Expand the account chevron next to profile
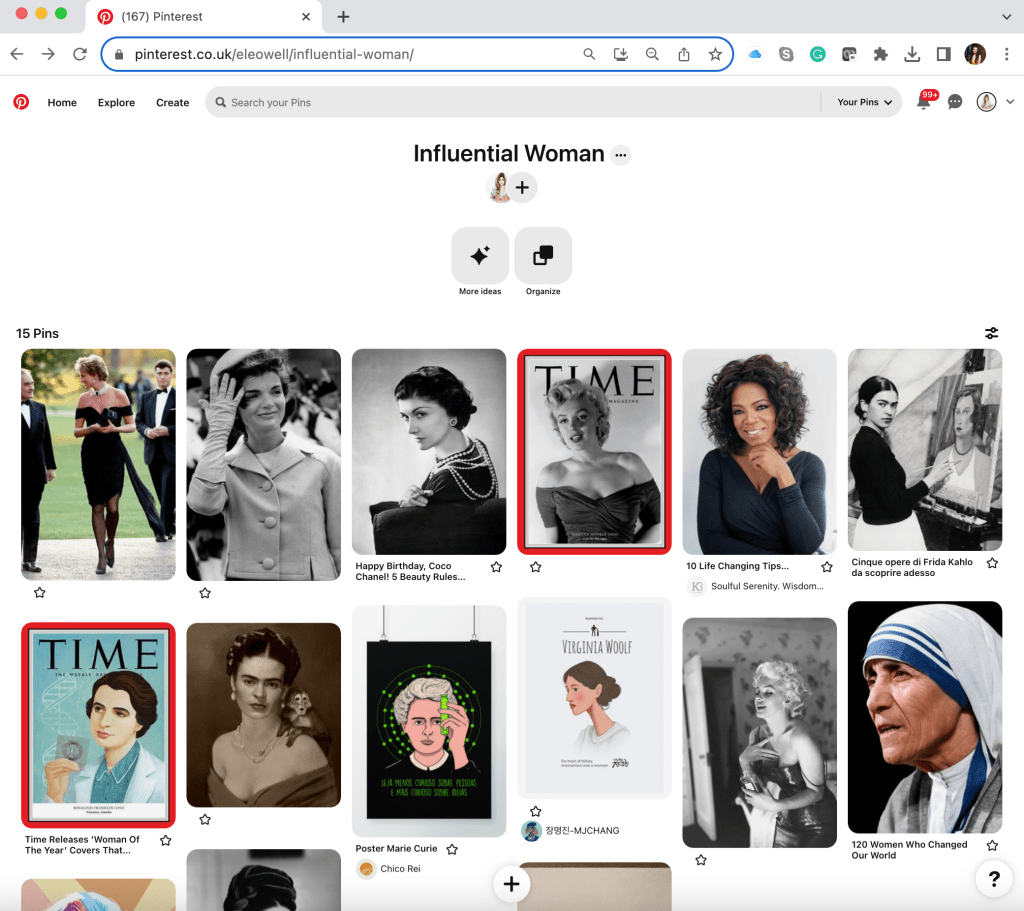The height and width of the screenshot is (911, 1024). pyautogui.click(x=1010, y=102)
